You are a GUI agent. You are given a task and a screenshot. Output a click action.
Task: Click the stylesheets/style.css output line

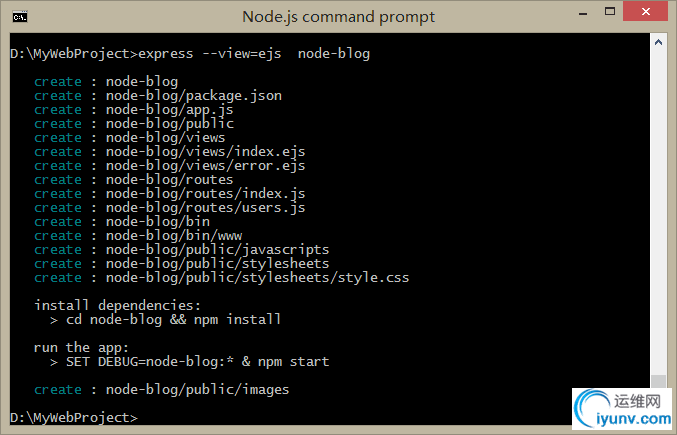[221, 277]
